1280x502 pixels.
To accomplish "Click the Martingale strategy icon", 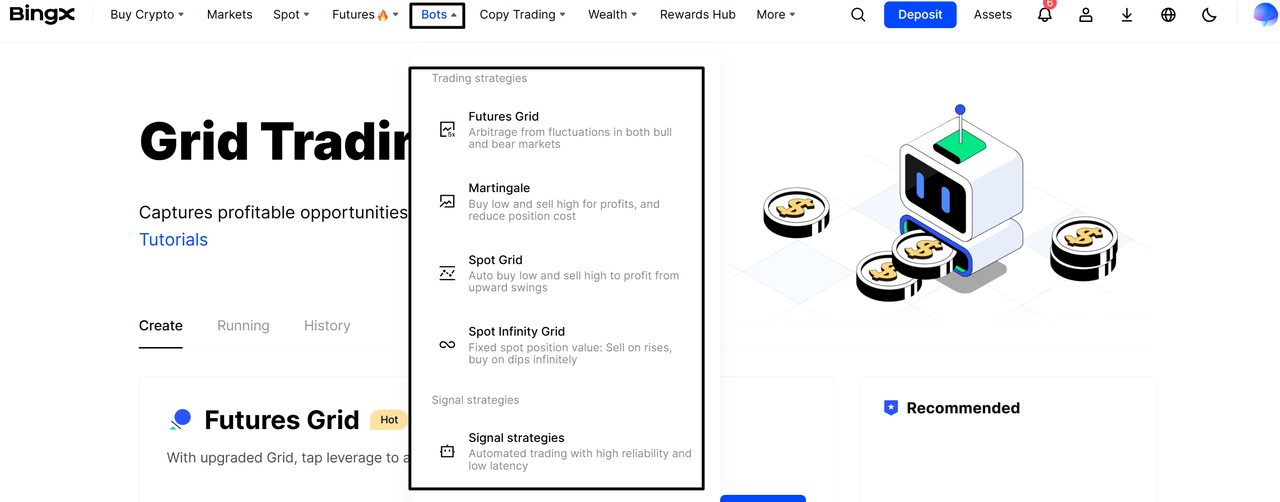I will (x=447, y=201).
